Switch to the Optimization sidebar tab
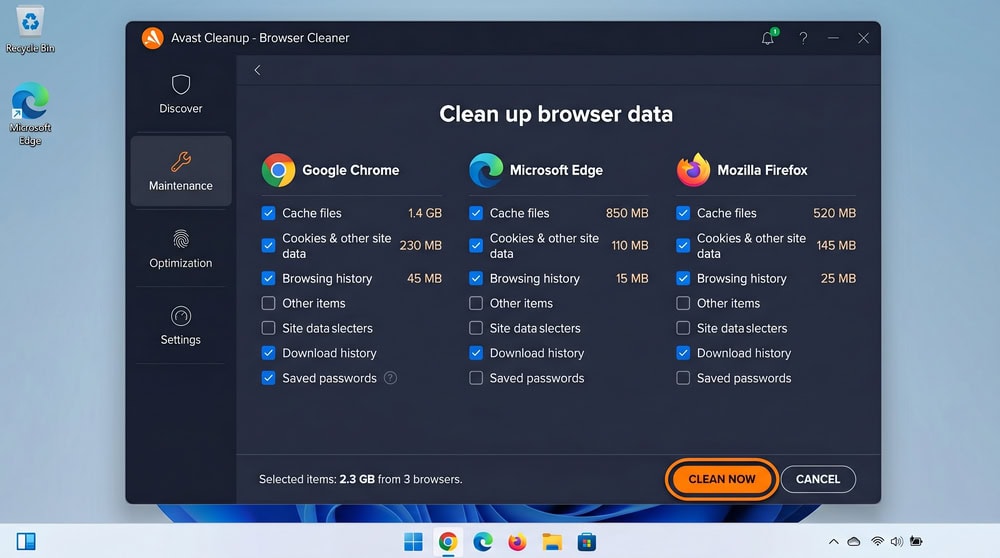 (x=180, y=249)
